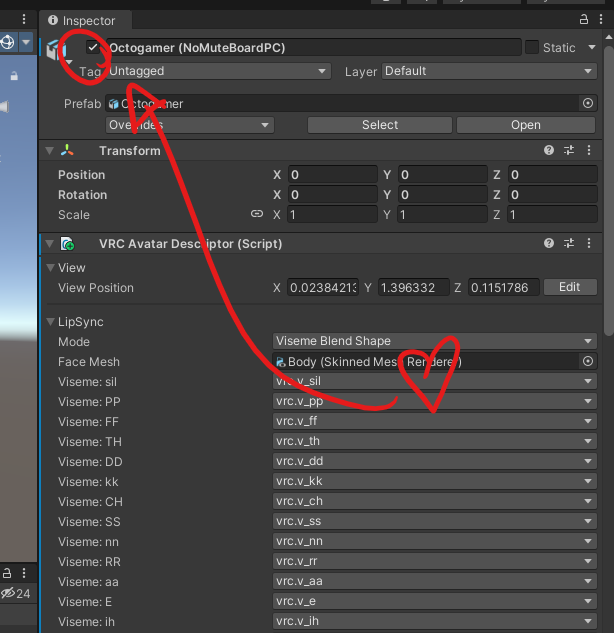This screenshot has width=614, height=633.
Task: Toggle the left panel lock icon at bottom
Action: pos(7,573)
